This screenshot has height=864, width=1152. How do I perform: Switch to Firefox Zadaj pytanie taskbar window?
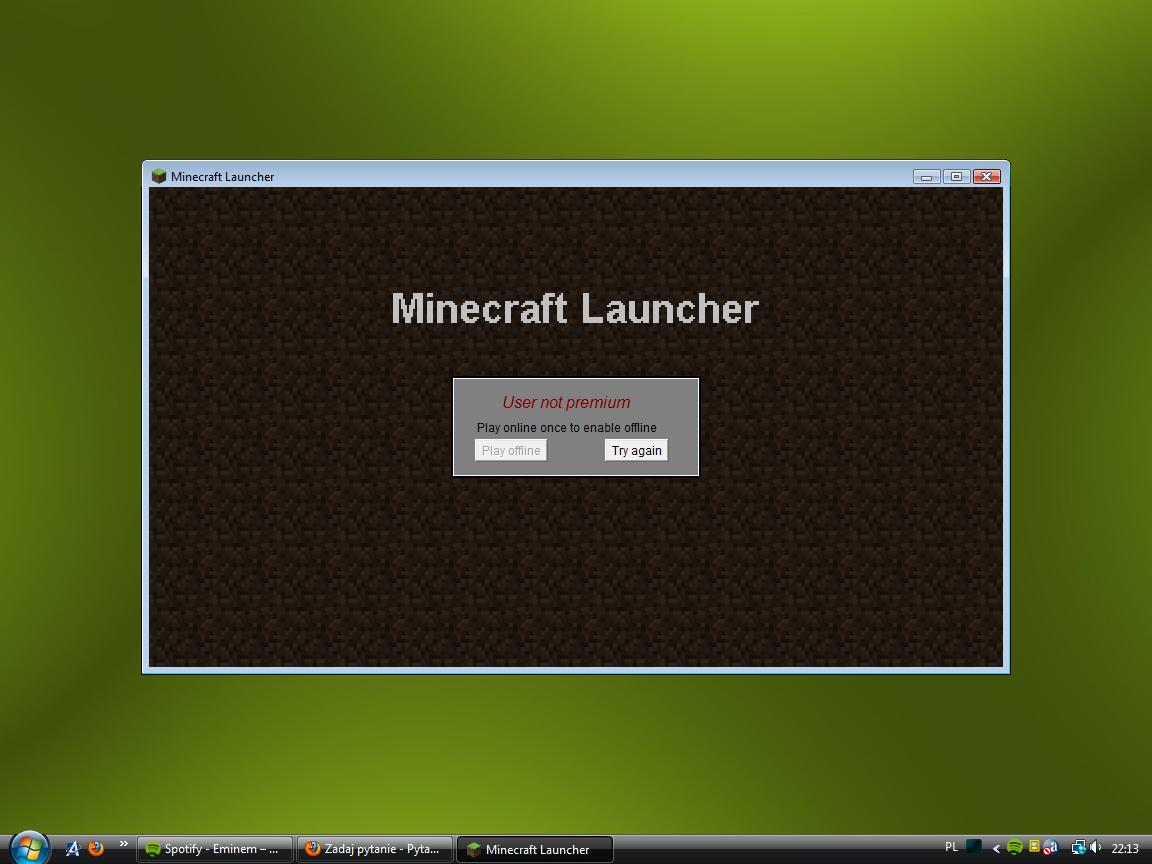click(375, 849)
